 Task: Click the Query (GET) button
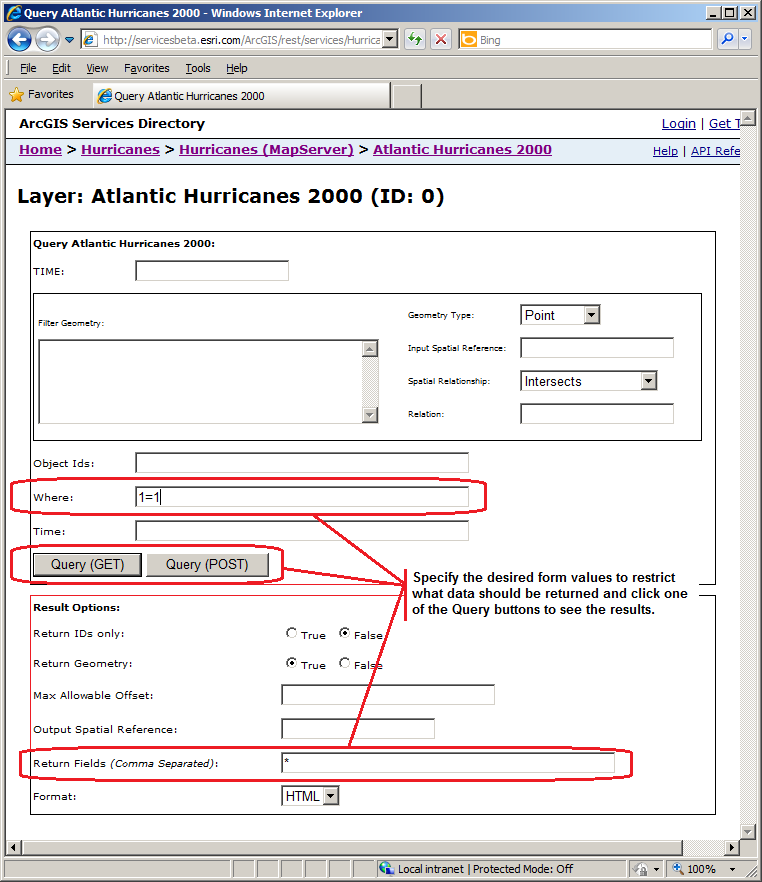coord(87,565)
